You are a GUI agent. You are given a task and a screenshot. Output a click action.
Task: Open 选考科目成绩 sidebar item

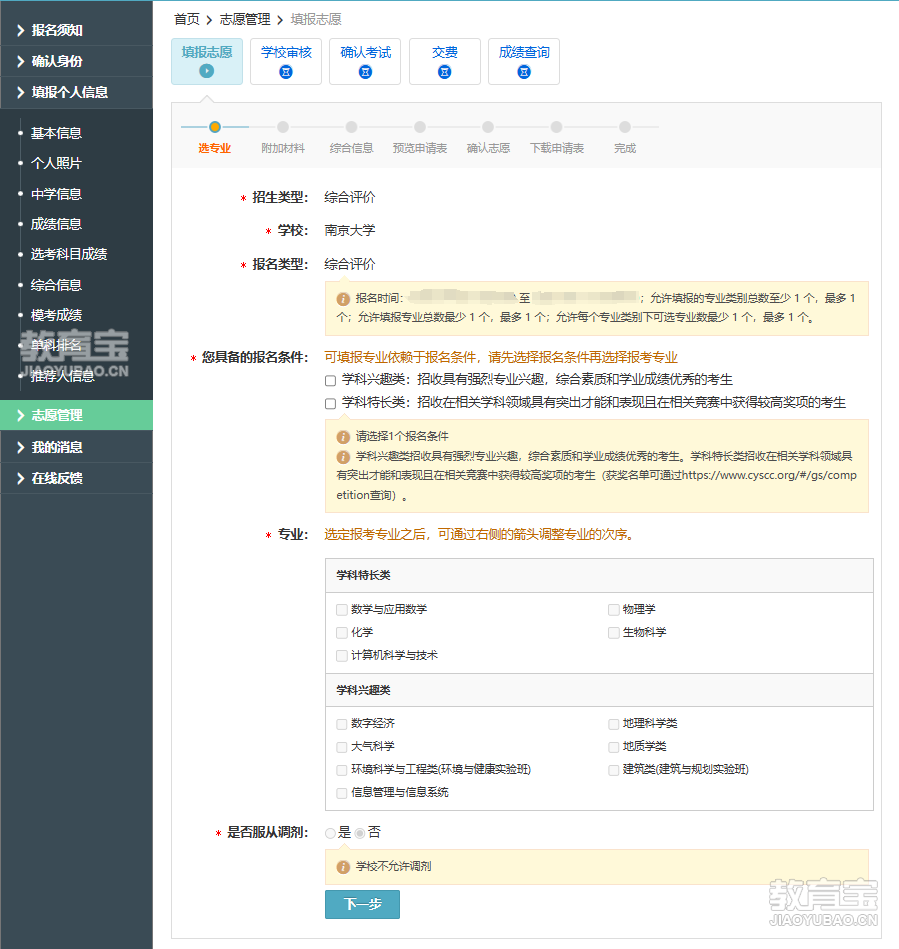coord(69,254)
